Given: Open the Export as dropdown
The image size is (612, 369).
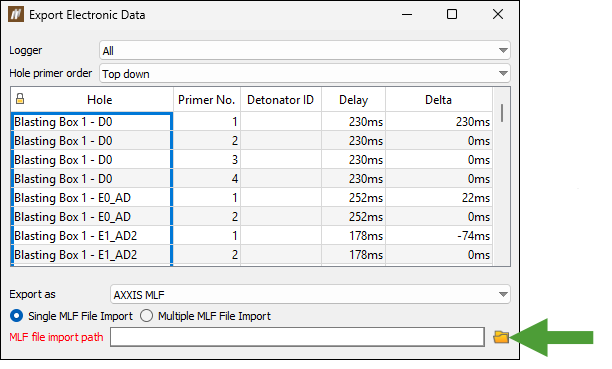Looking at the screenshot, I should coord(310,294).
